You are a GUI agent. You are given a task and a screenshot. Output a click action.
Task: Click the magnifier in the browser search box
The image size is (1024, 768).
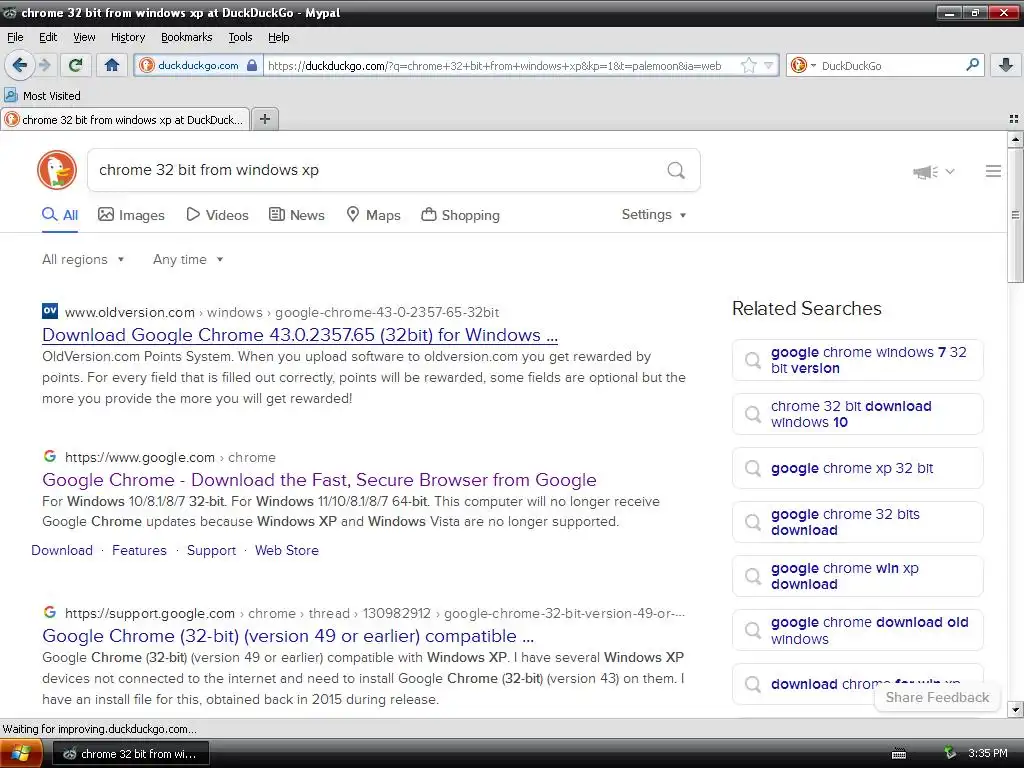(x=972, y=65)
